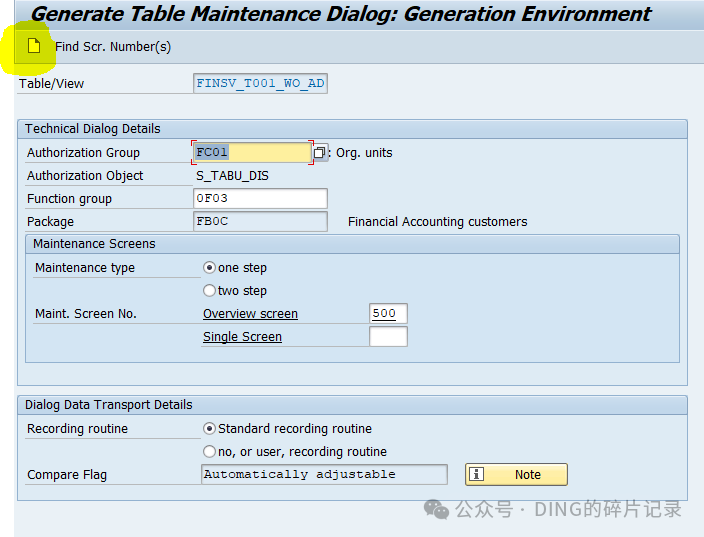Click the Overview screen number field 500

click(388, 313)
